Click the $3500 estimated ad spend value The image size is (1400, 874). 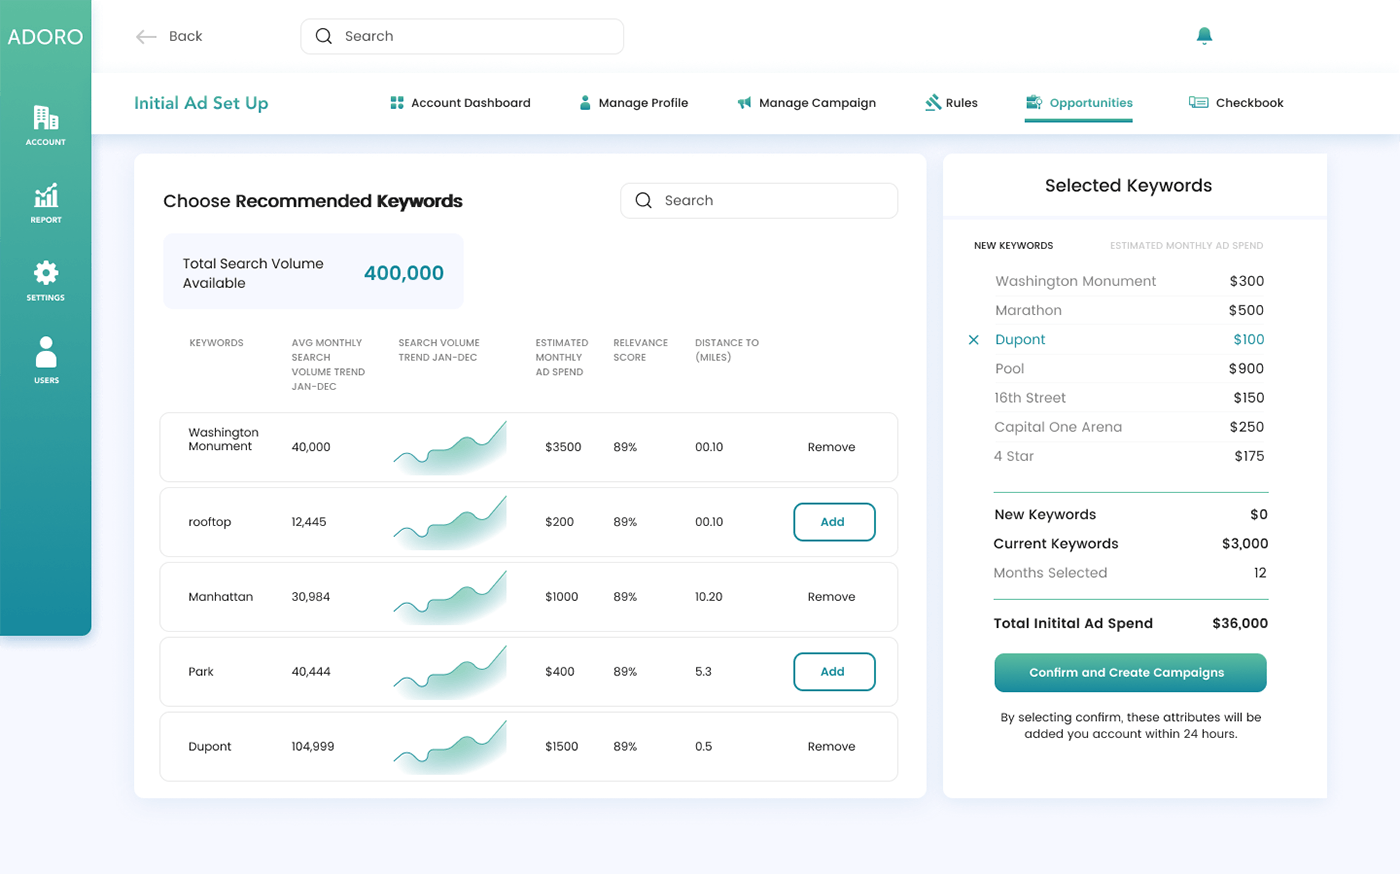click(x=563, y=447)
